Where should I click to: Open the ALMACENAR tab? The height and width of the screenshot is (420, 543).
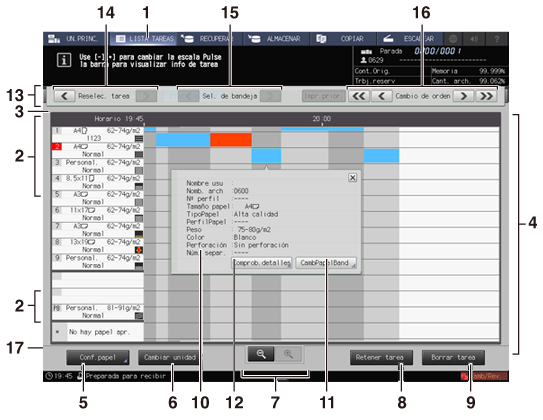277,39
